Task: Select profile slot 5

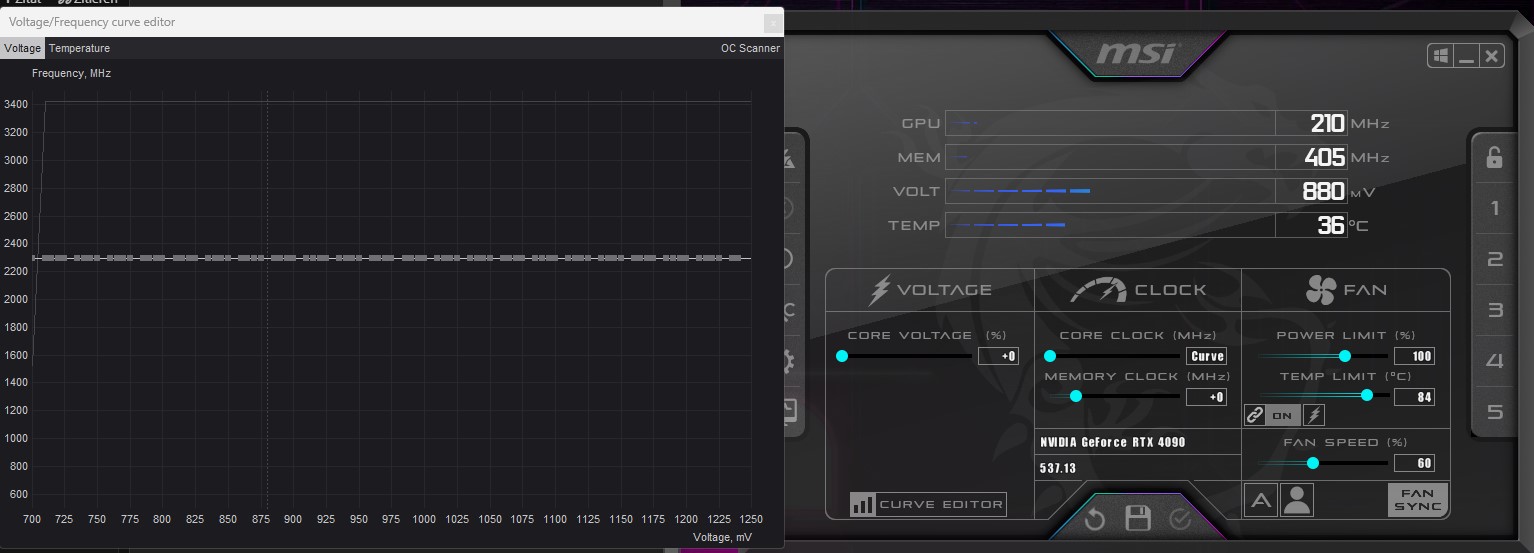Action: click(1494, 412)
